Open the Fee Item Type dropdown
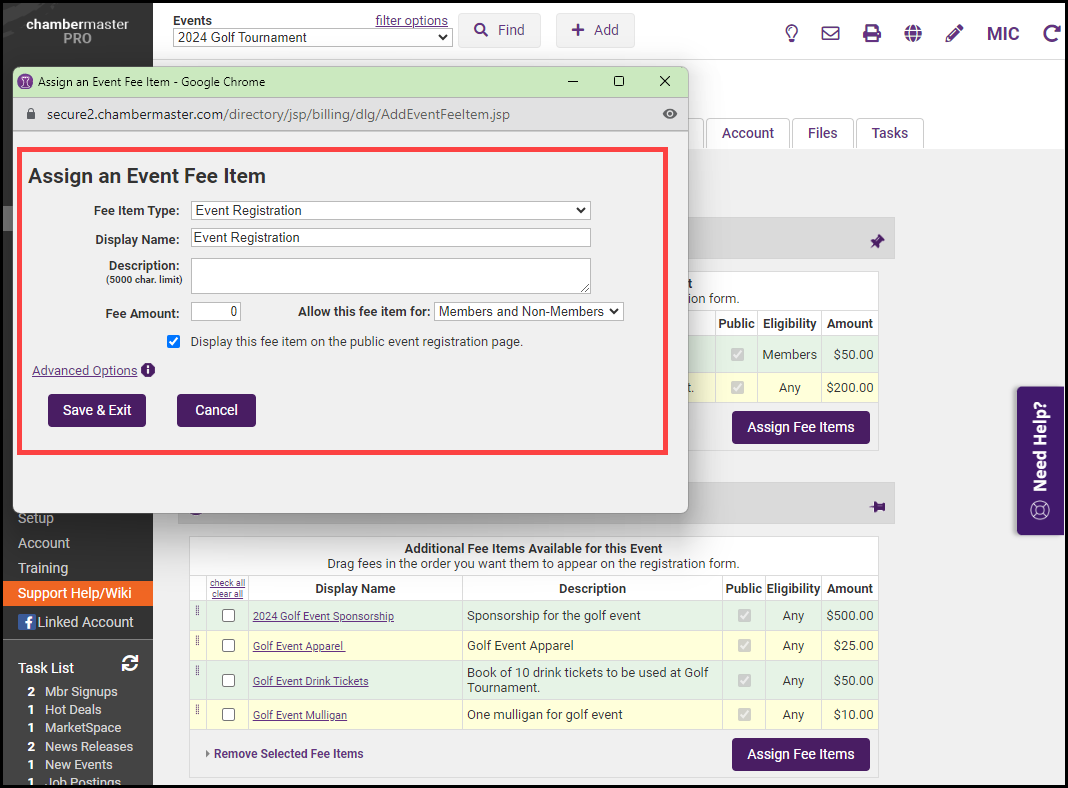 click(x=390, y=210)
